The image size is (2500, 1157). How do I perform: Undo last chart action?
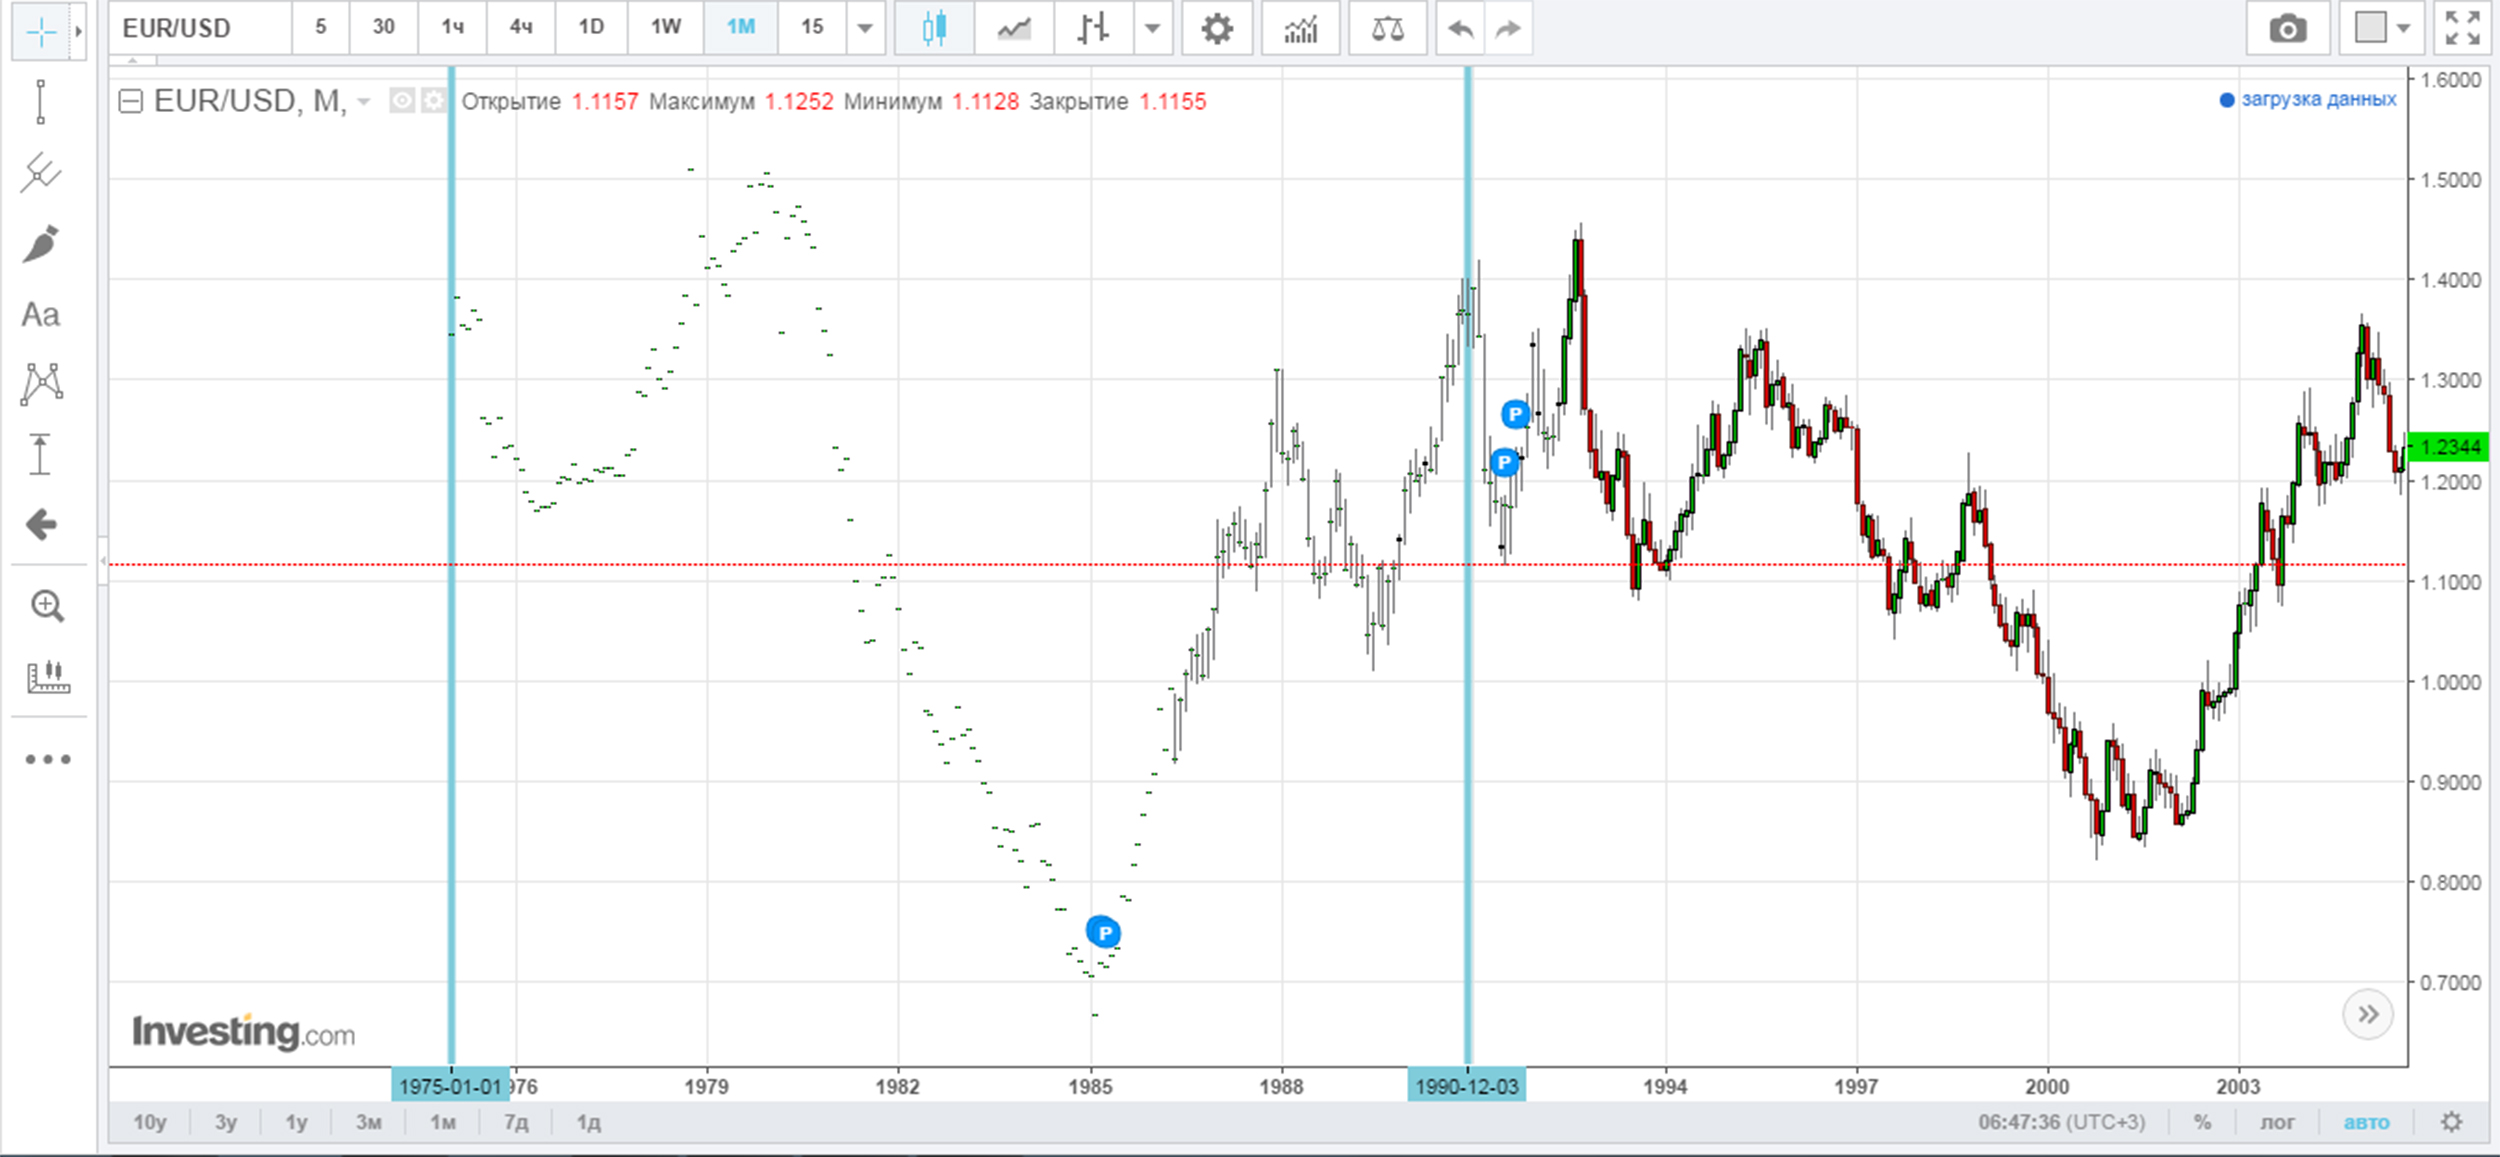click(1460, 28)
